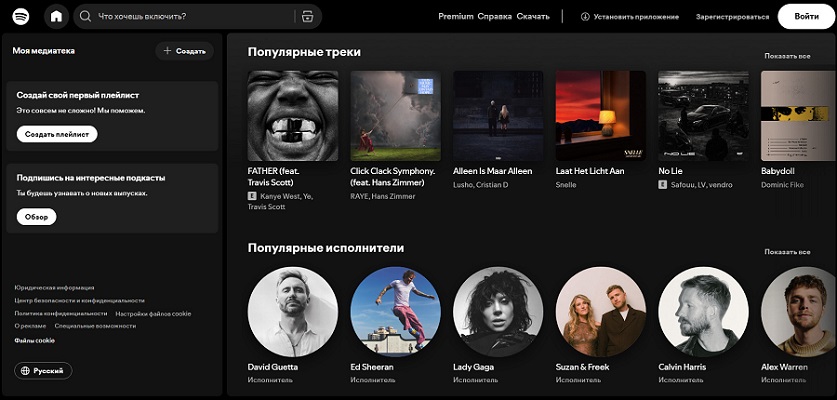Viewport: 837px width, 400px height.
Task: Click Safouu, LV, vendro artist text
Action: pyautogui.click(x=701, y=185)
